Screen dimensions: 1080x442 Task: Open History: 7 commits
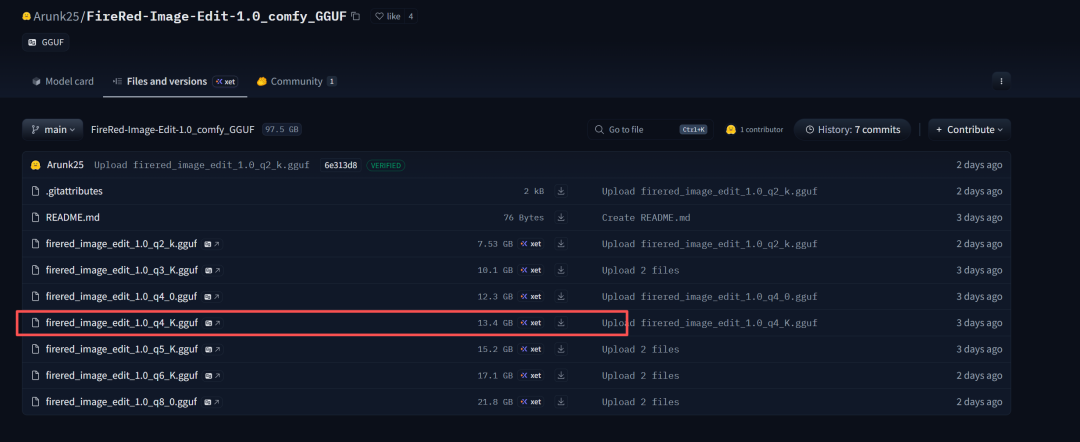(853, 129)
